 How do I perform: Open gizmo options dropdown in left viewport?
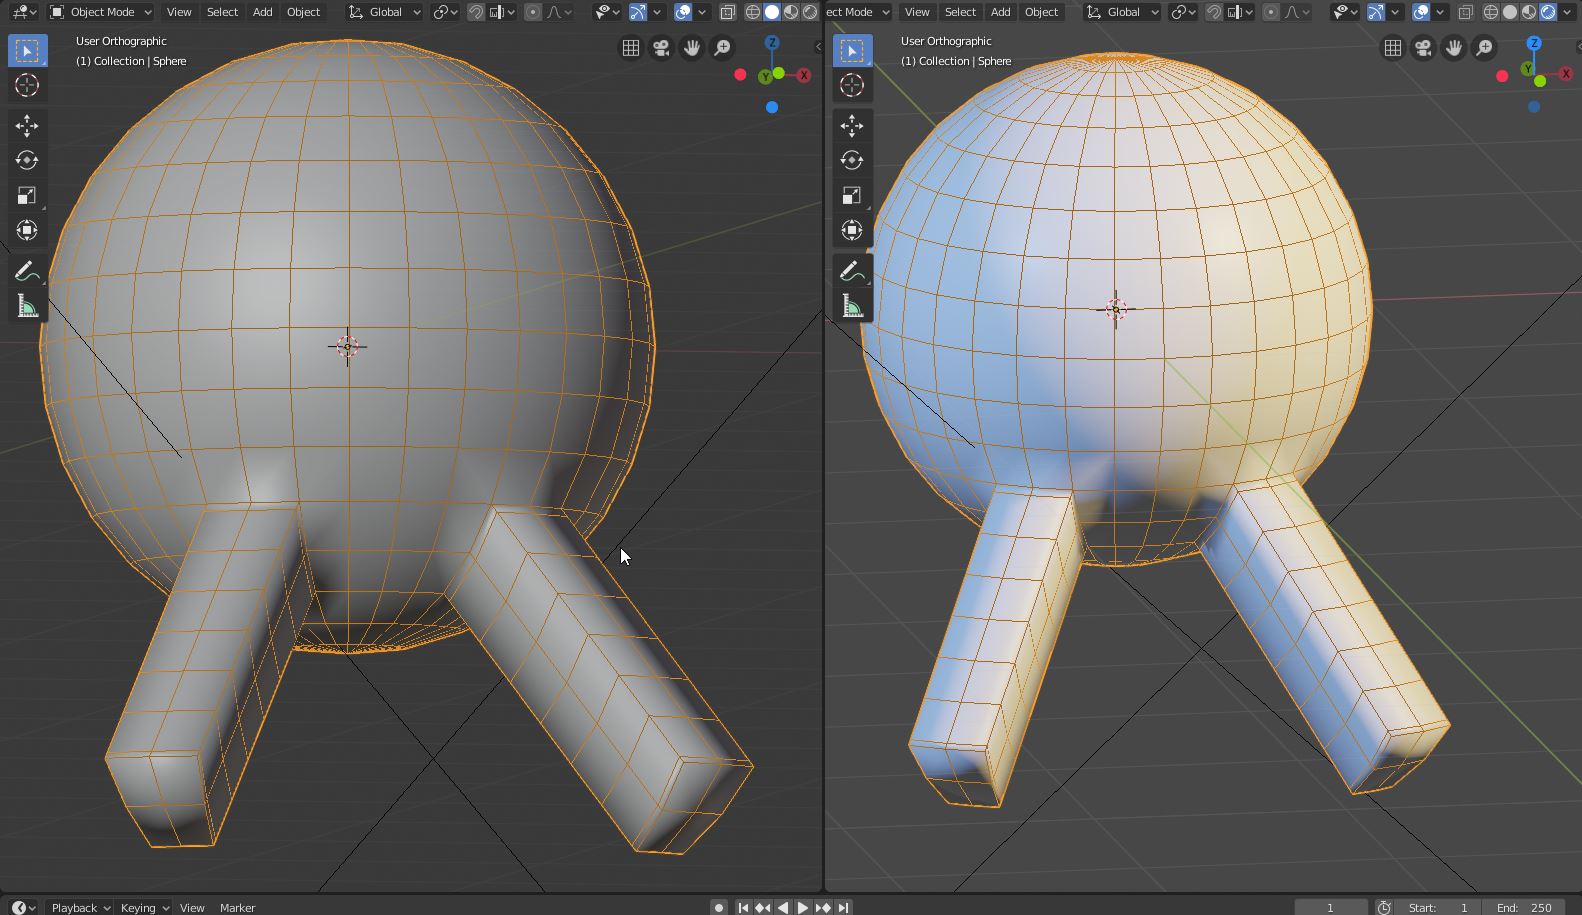[x=657, y=12]
